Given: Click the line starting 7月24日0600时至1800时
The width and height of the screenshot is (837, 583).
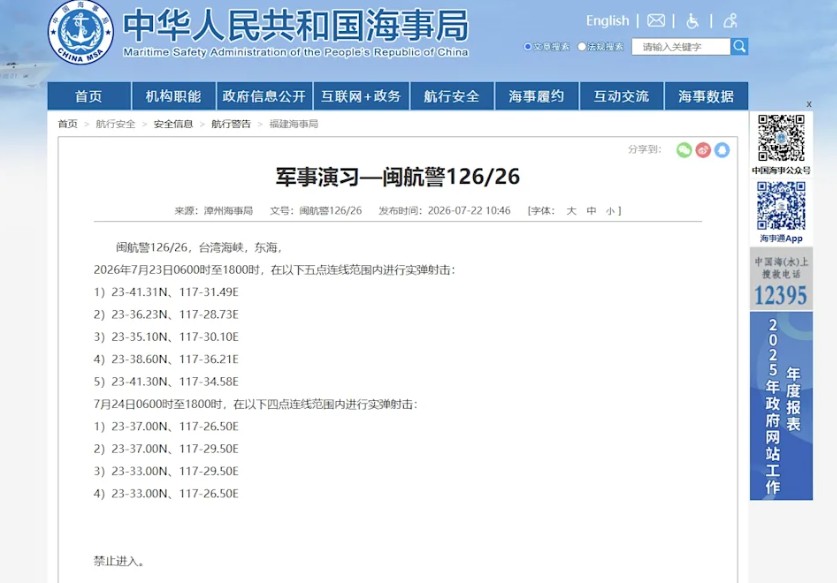Looking at the screenshot, I should point(255,405).
